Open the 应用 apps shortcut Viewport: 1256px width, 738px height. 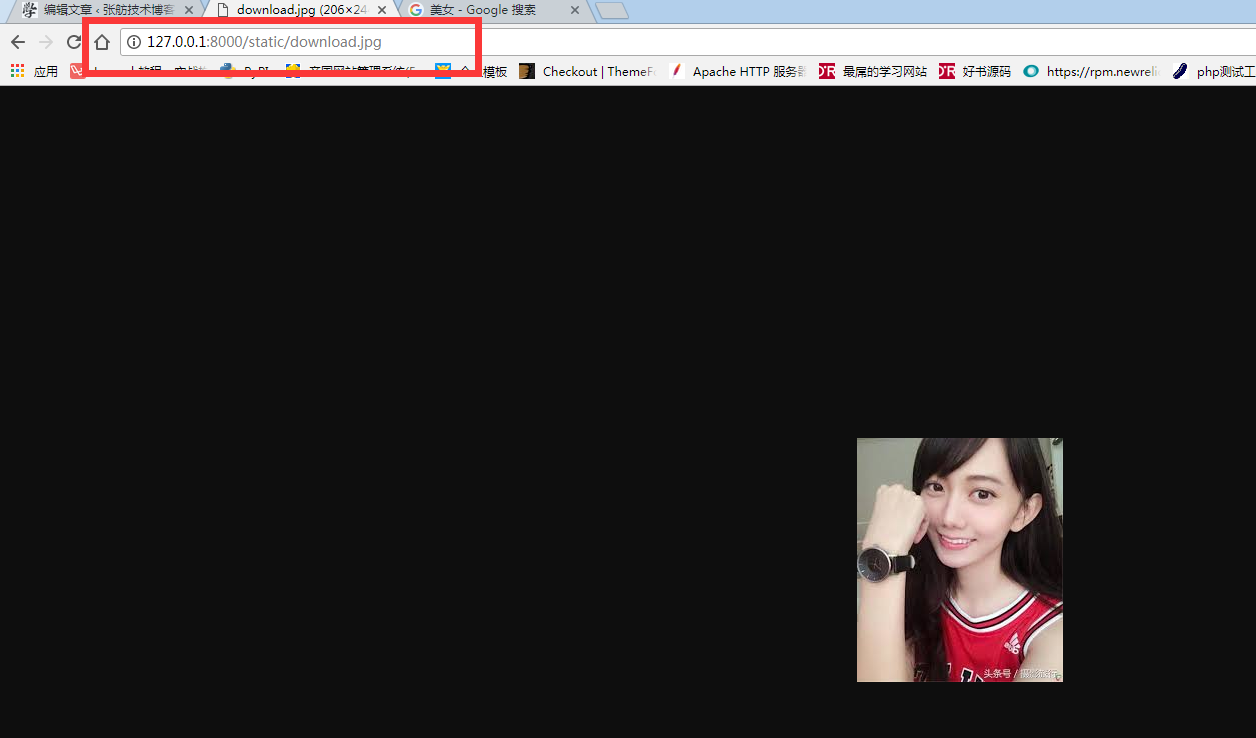(35, 71)
